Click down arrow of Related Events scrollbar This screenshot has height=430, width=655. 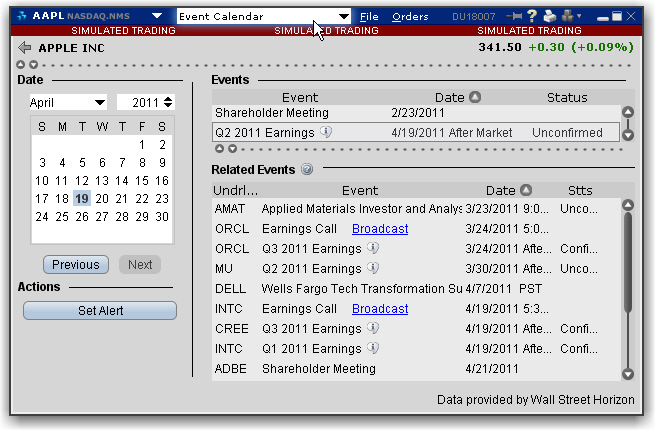(628, 374)
